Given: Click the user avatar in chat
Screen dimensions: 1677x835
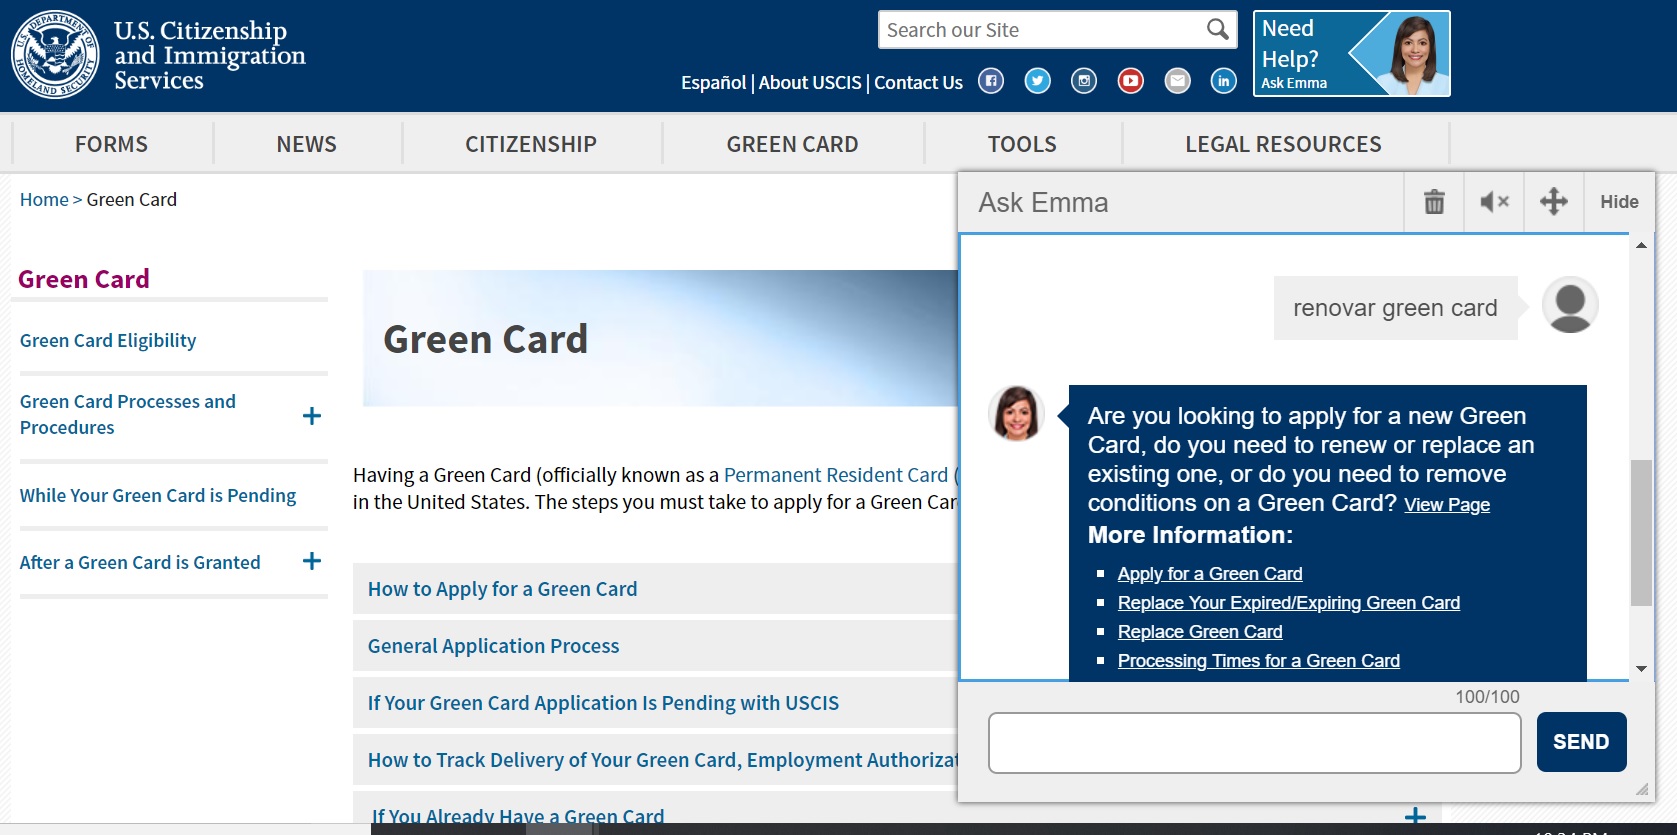Looking at the screenshot, I should click(1570, 305).
